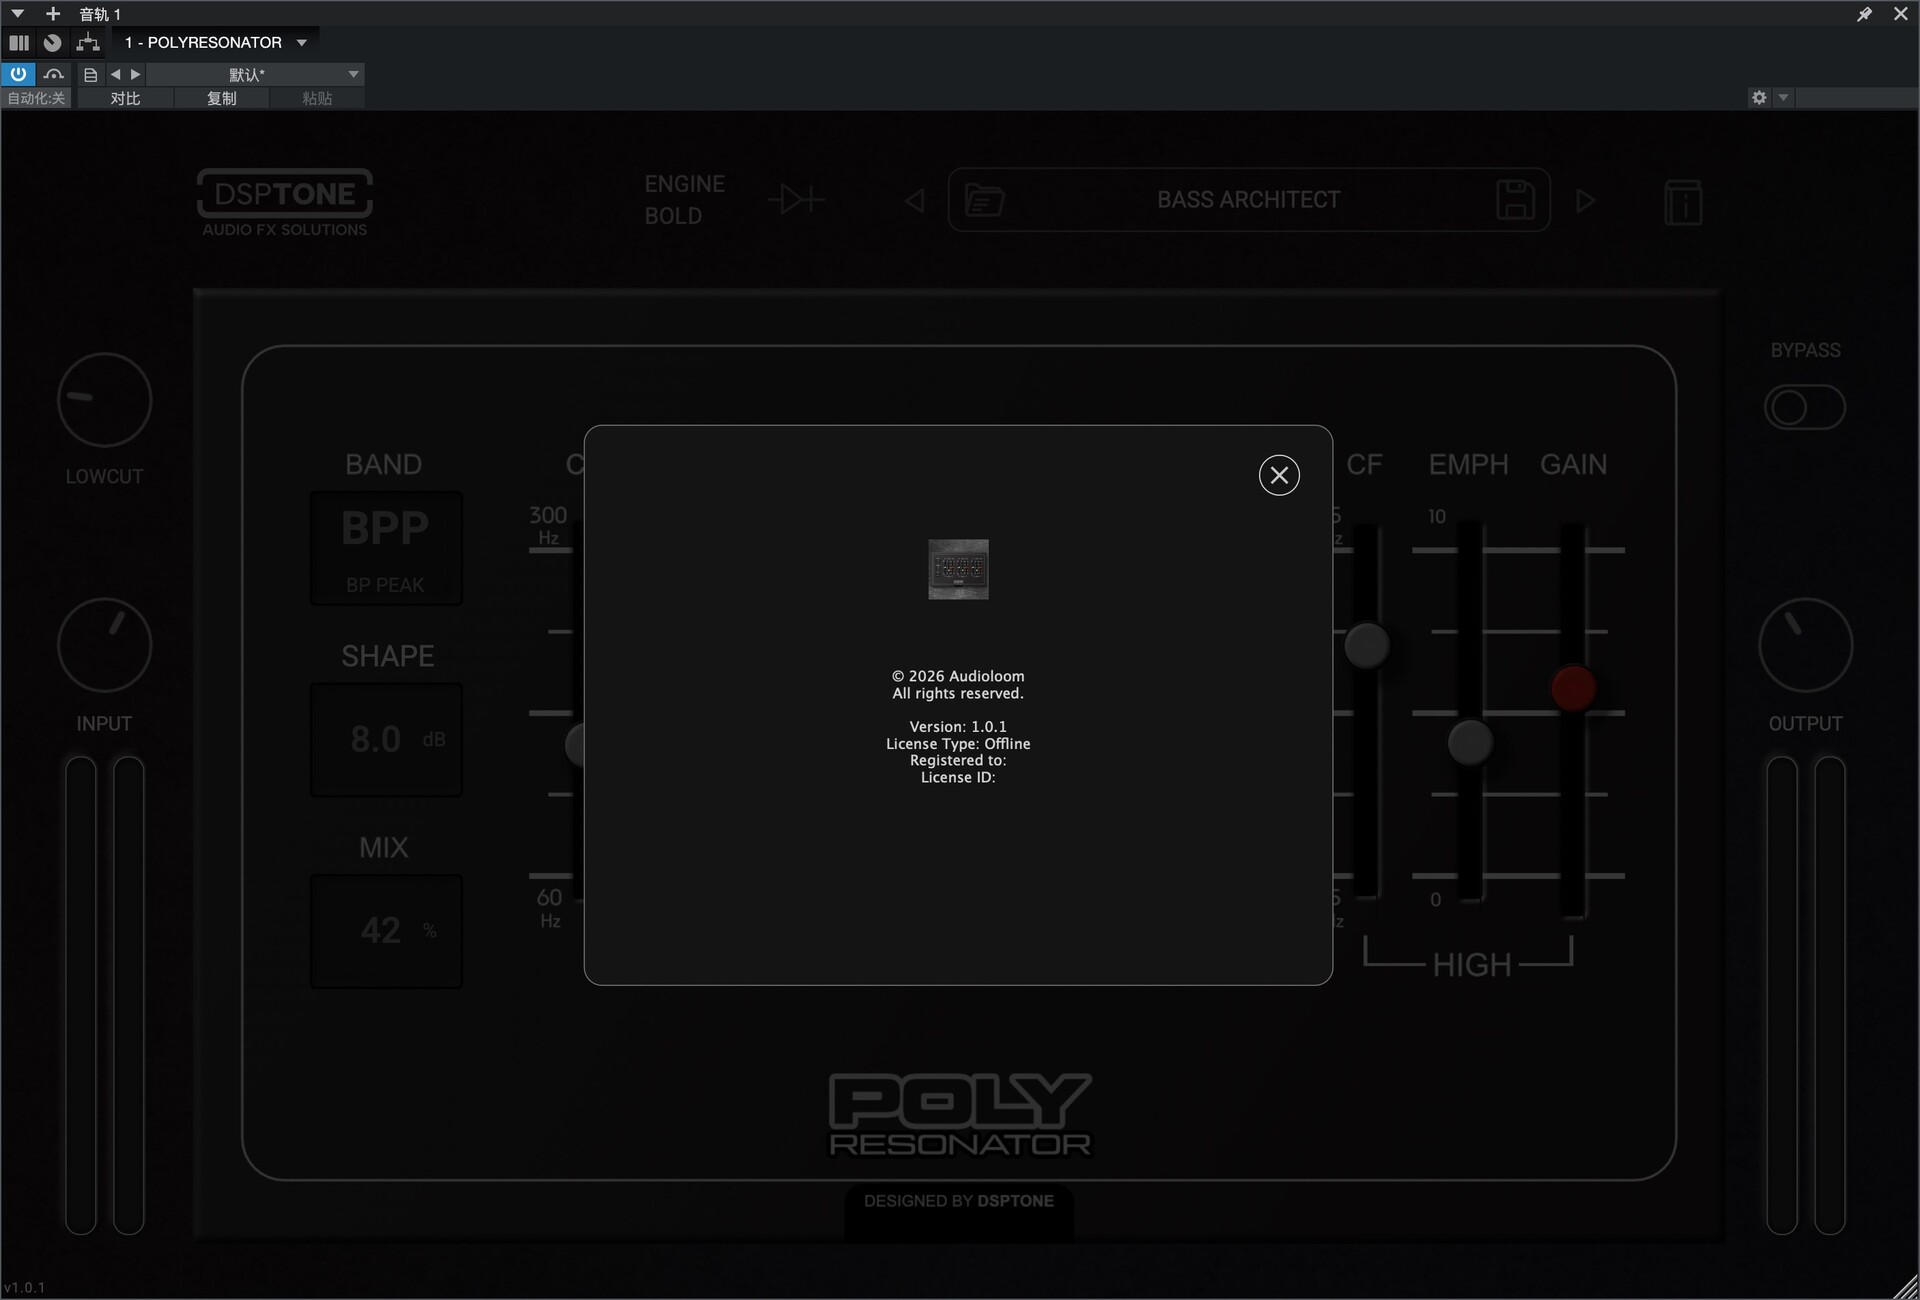Open the routing tree icon
This screenshot has width=1920, height=1300.
(x=88, y=42)
